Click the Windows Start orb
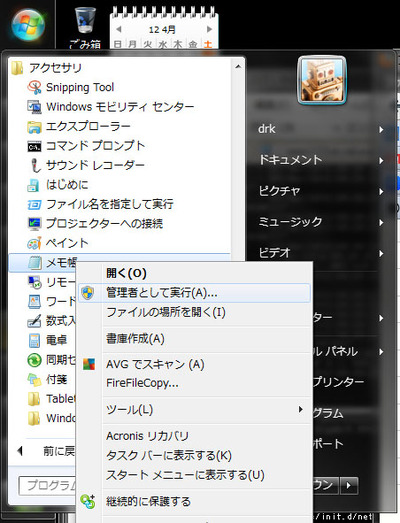 (x=28, y=25)
